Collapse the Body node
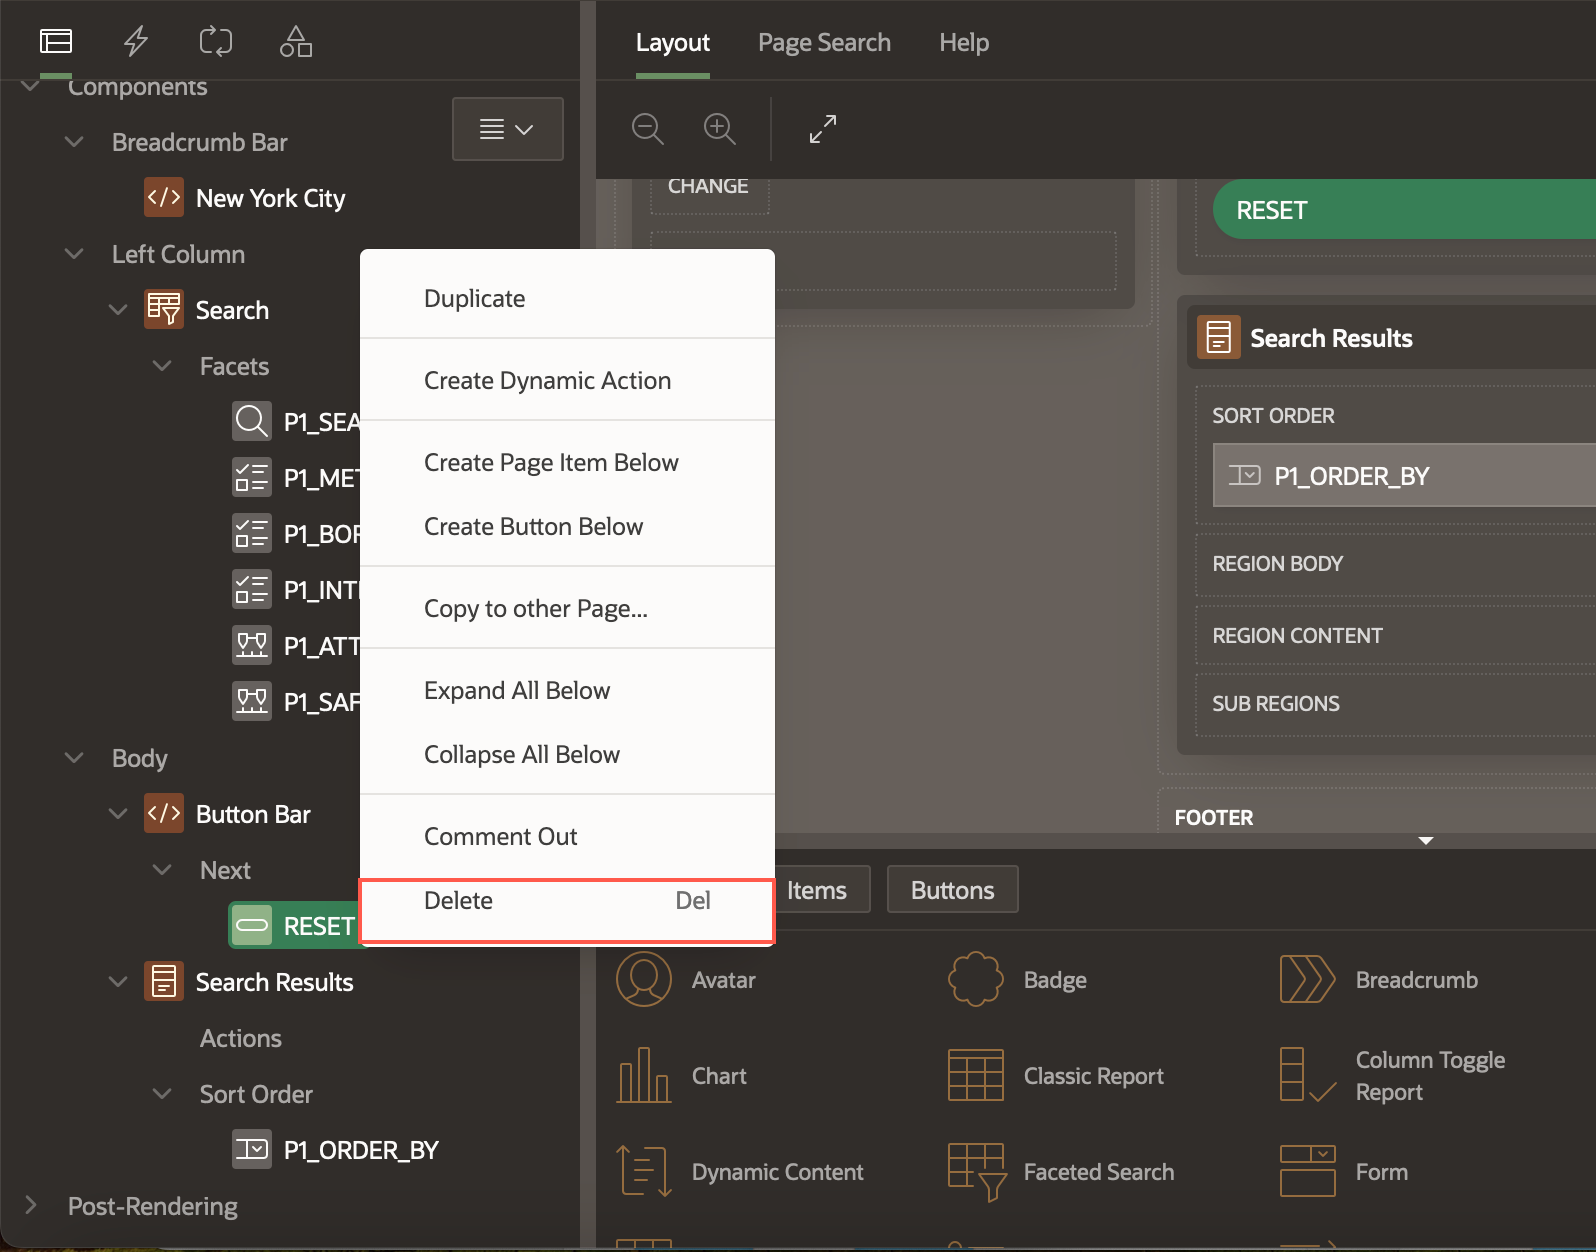 click(74, 758)
